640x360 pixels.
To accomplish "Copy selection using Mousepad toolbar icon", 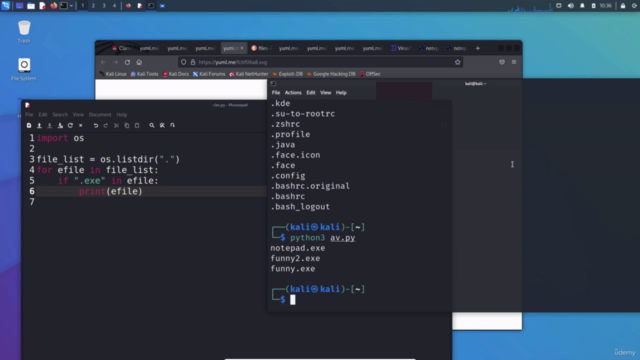I will [127, 125].
